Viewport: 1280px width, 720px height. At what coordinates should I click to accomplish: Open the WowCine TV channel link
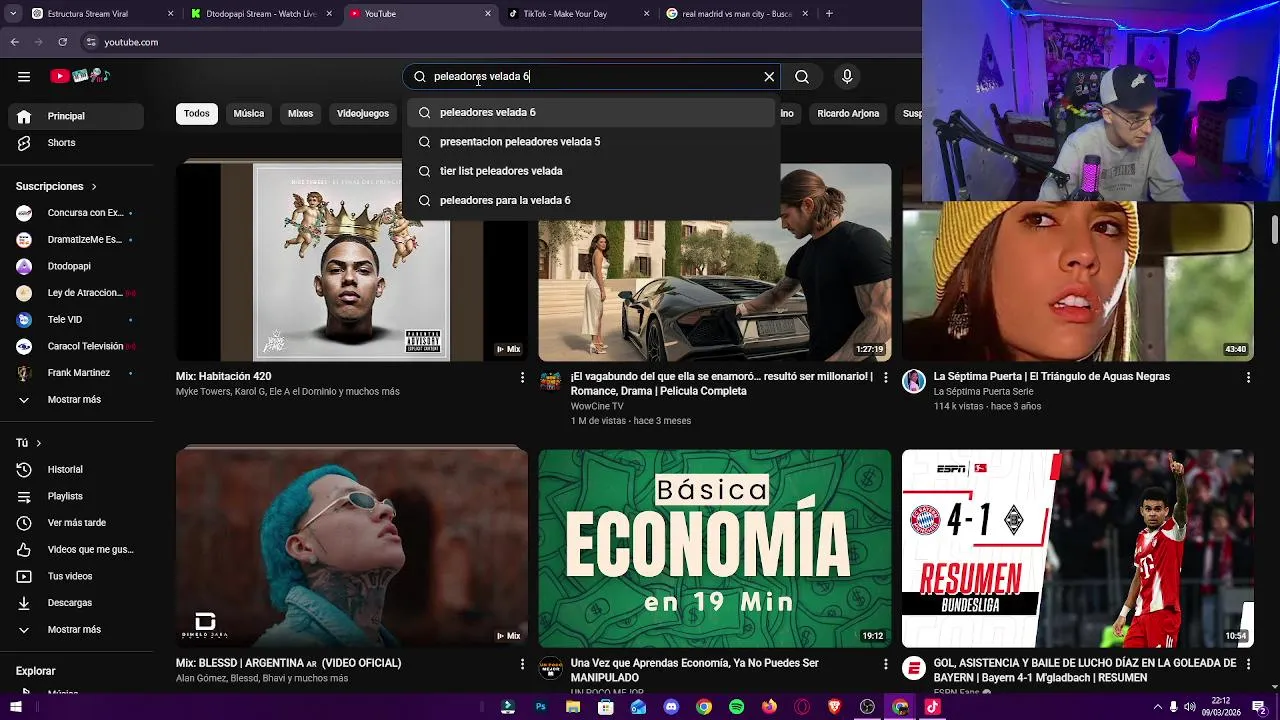pyautogui.click(x=597, y=406)
